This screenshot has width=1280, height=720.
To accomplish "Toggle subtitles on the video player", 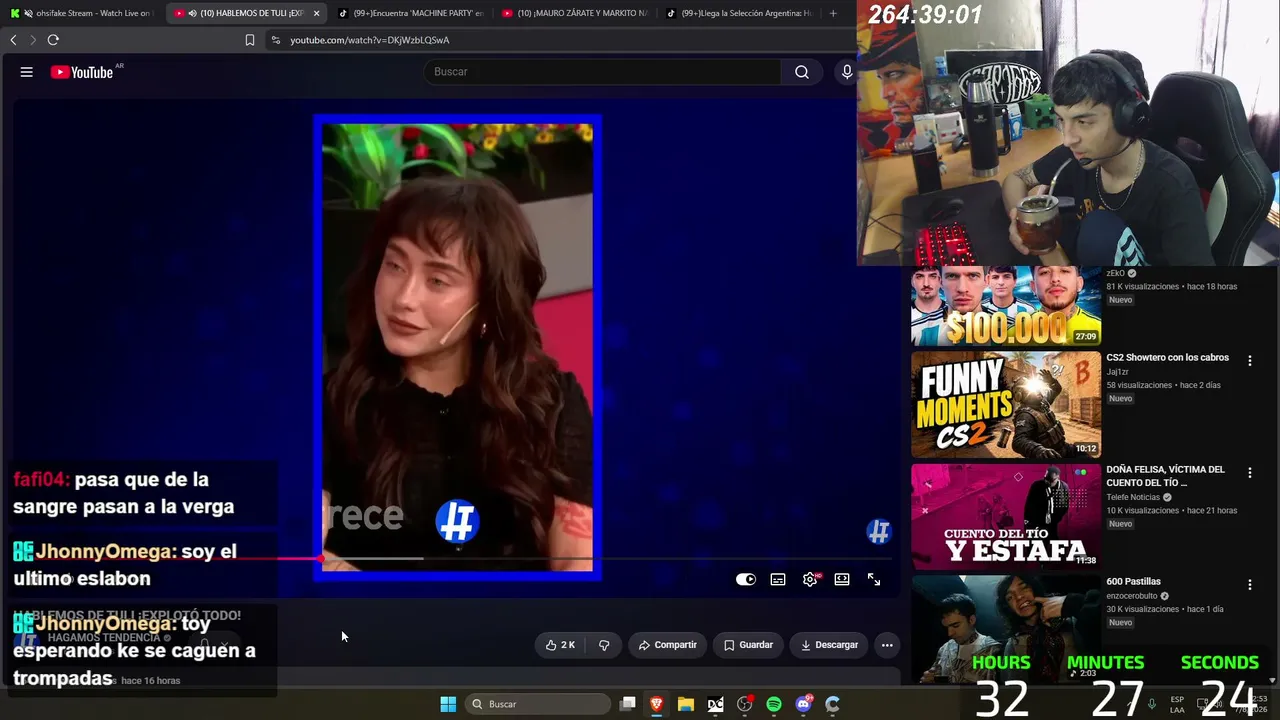I will pos(778,580).
